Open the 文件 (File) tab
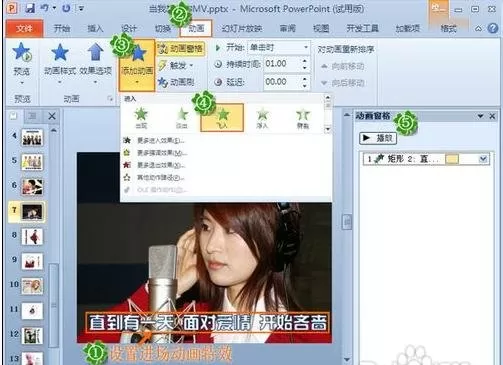Viewport: 503px width, 365px height. [24, 28]
